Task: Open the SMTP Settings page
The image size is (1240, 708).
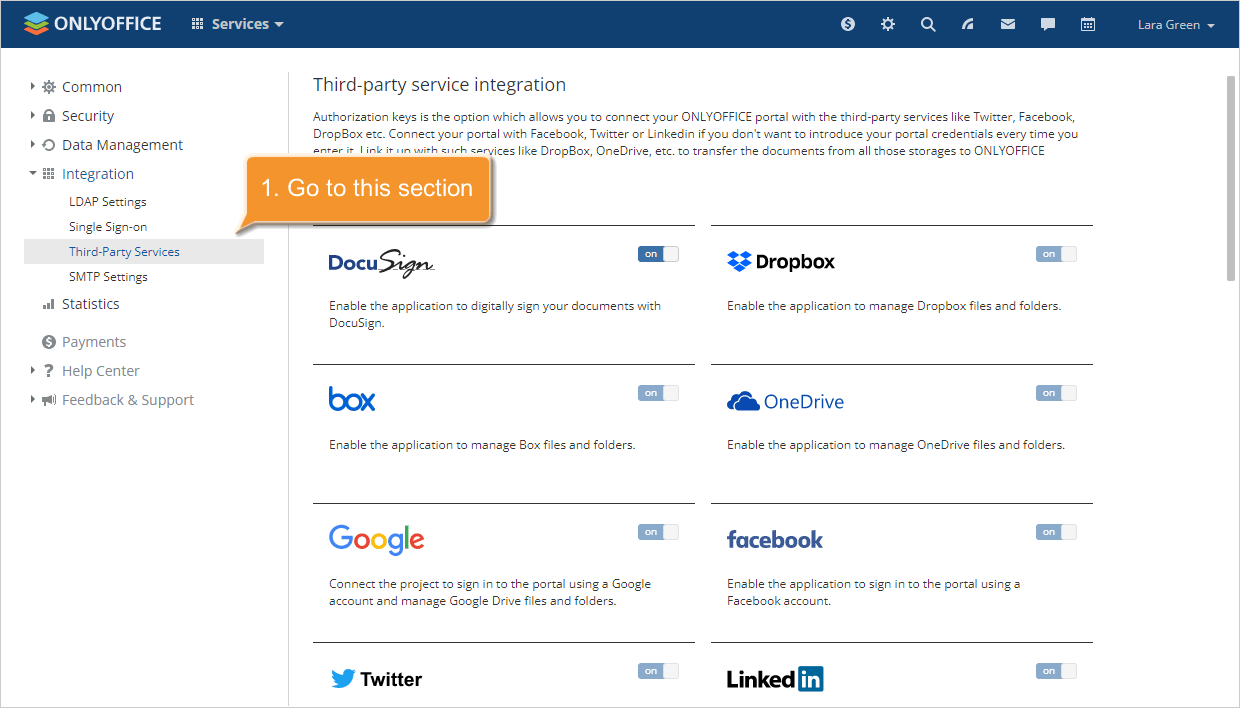Action: tap(108, 276)
